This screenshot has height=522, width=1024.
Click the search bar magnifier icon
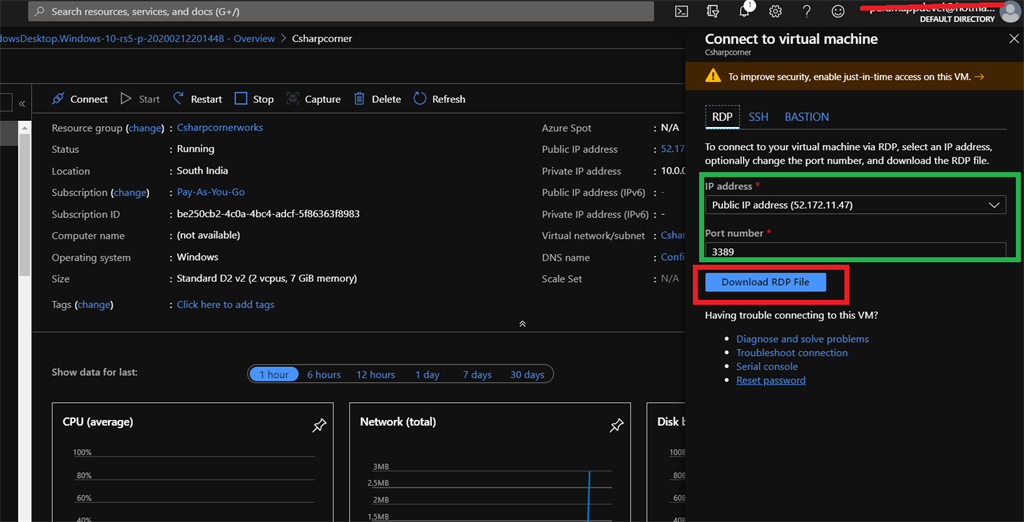(x=40, y=11)
